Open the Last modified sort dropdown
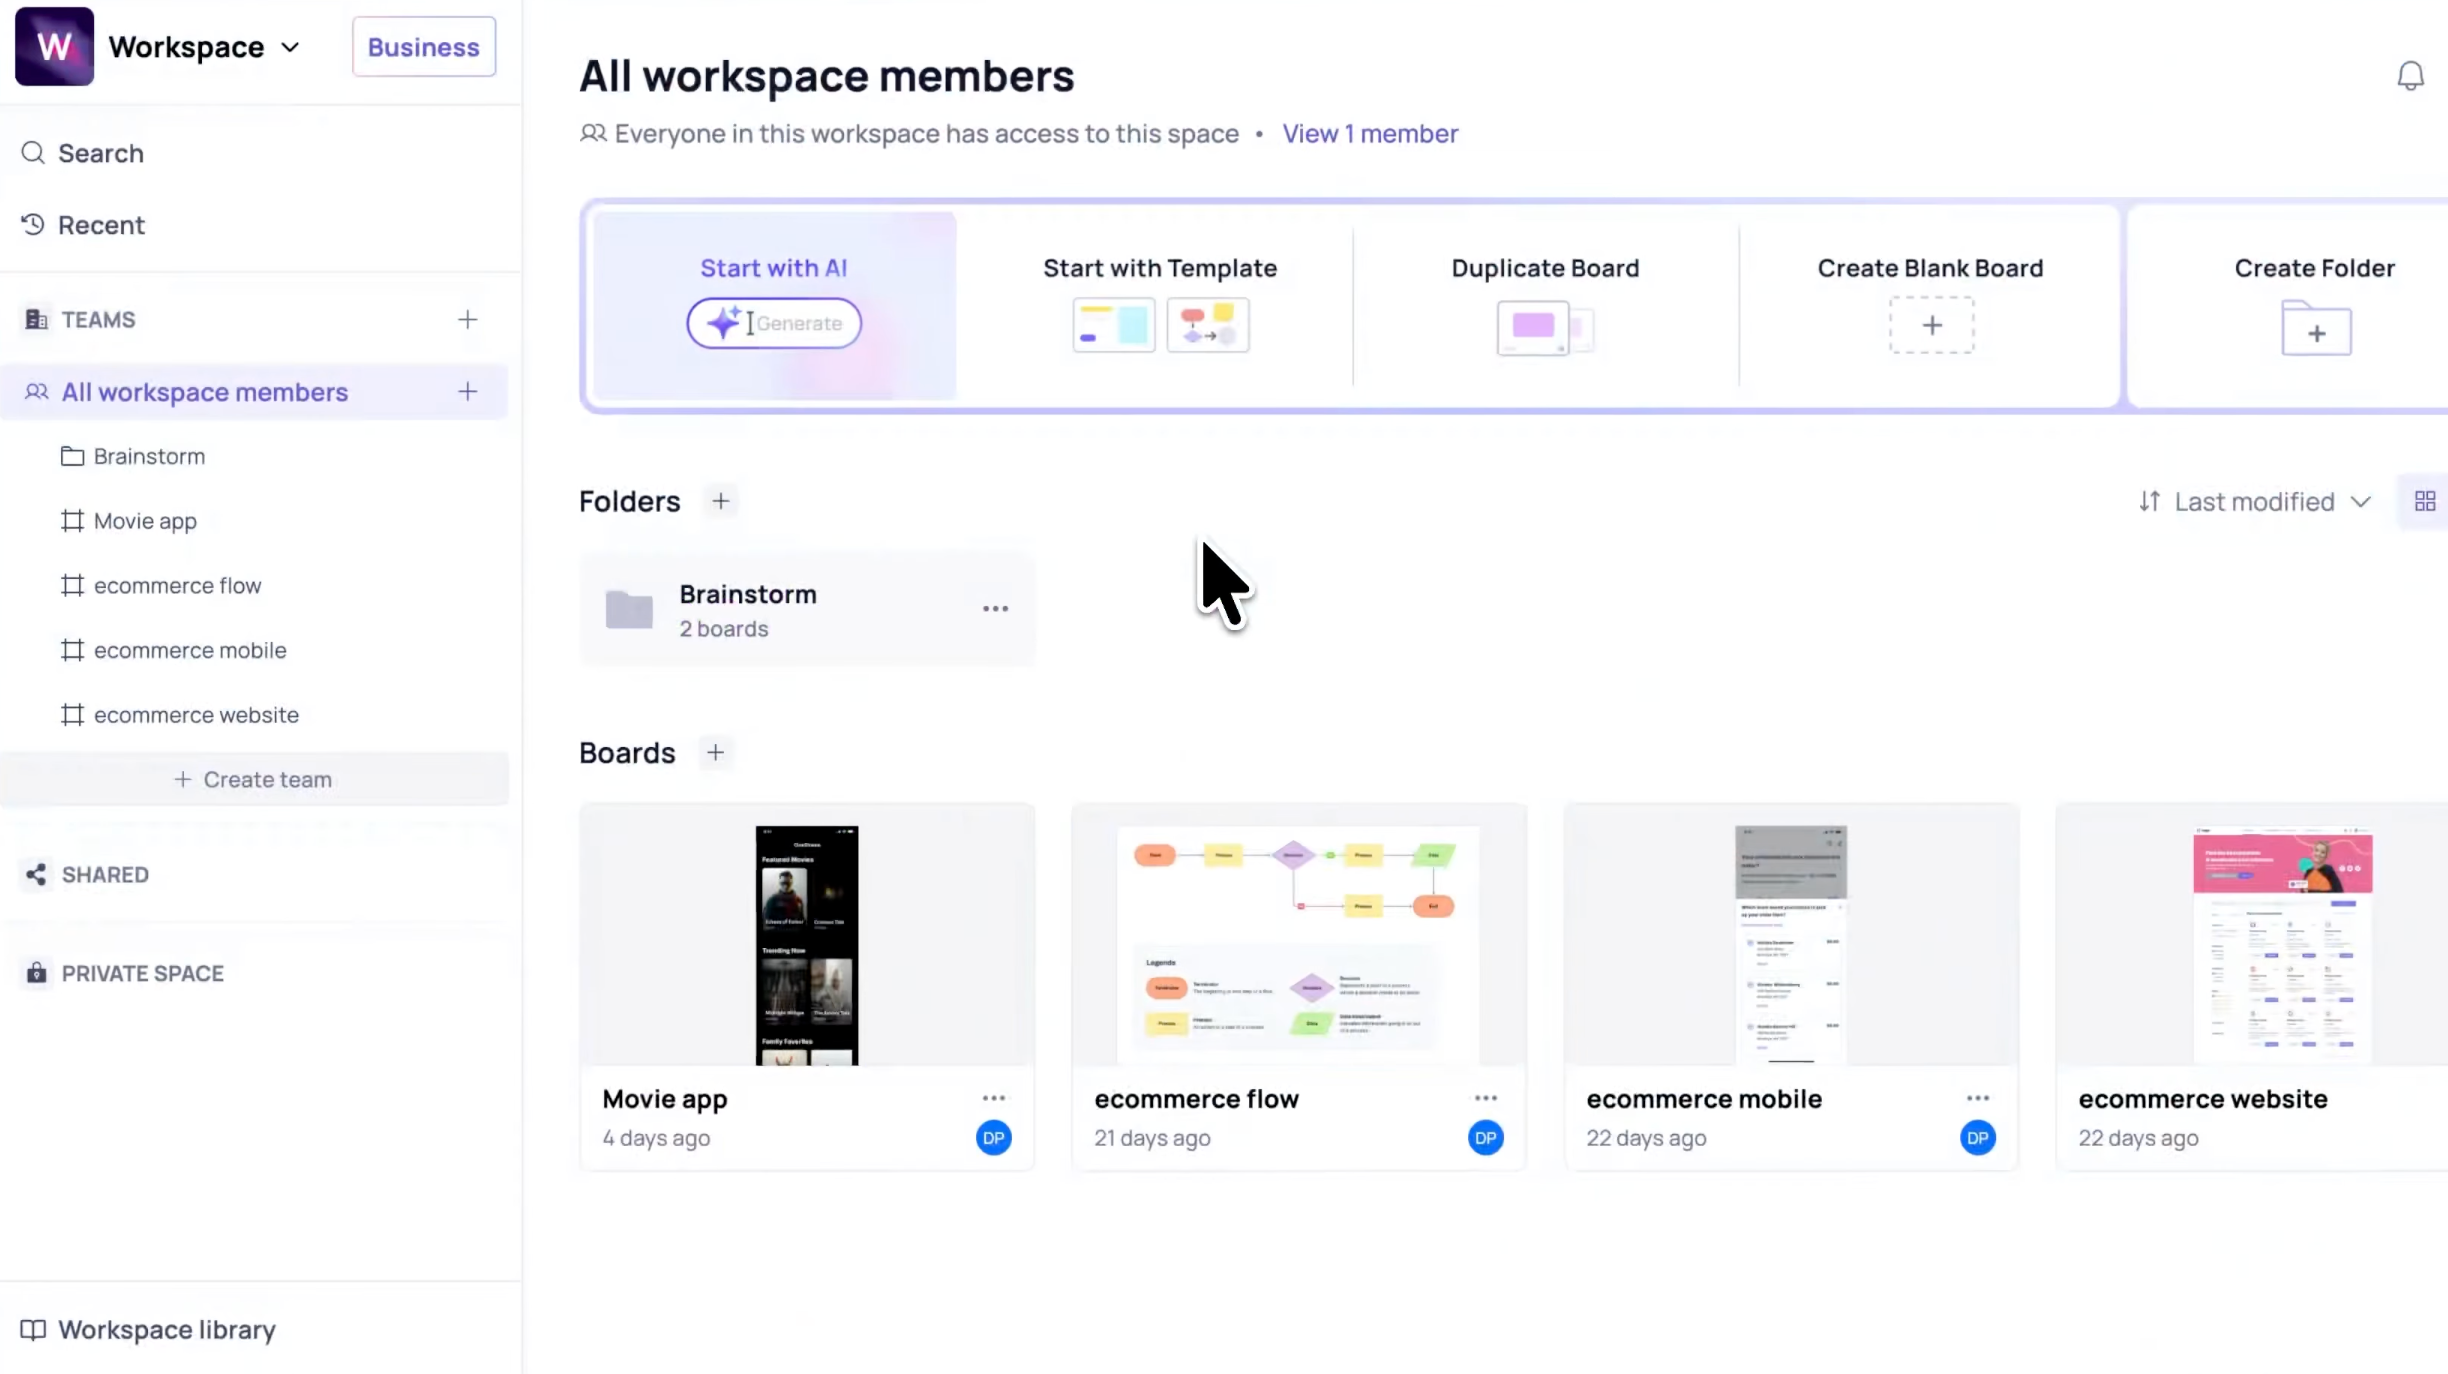 point(2254,501)
